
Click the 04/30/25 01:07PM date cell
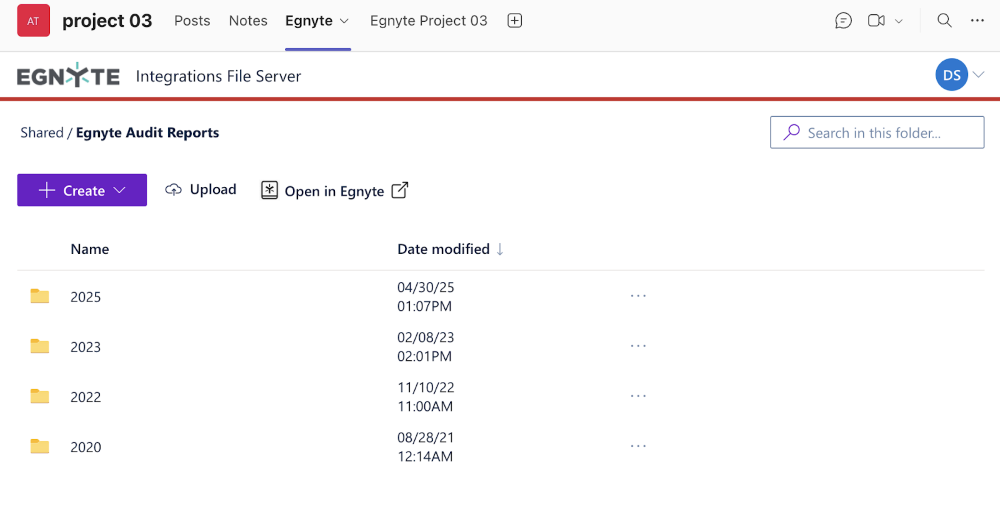425,297
